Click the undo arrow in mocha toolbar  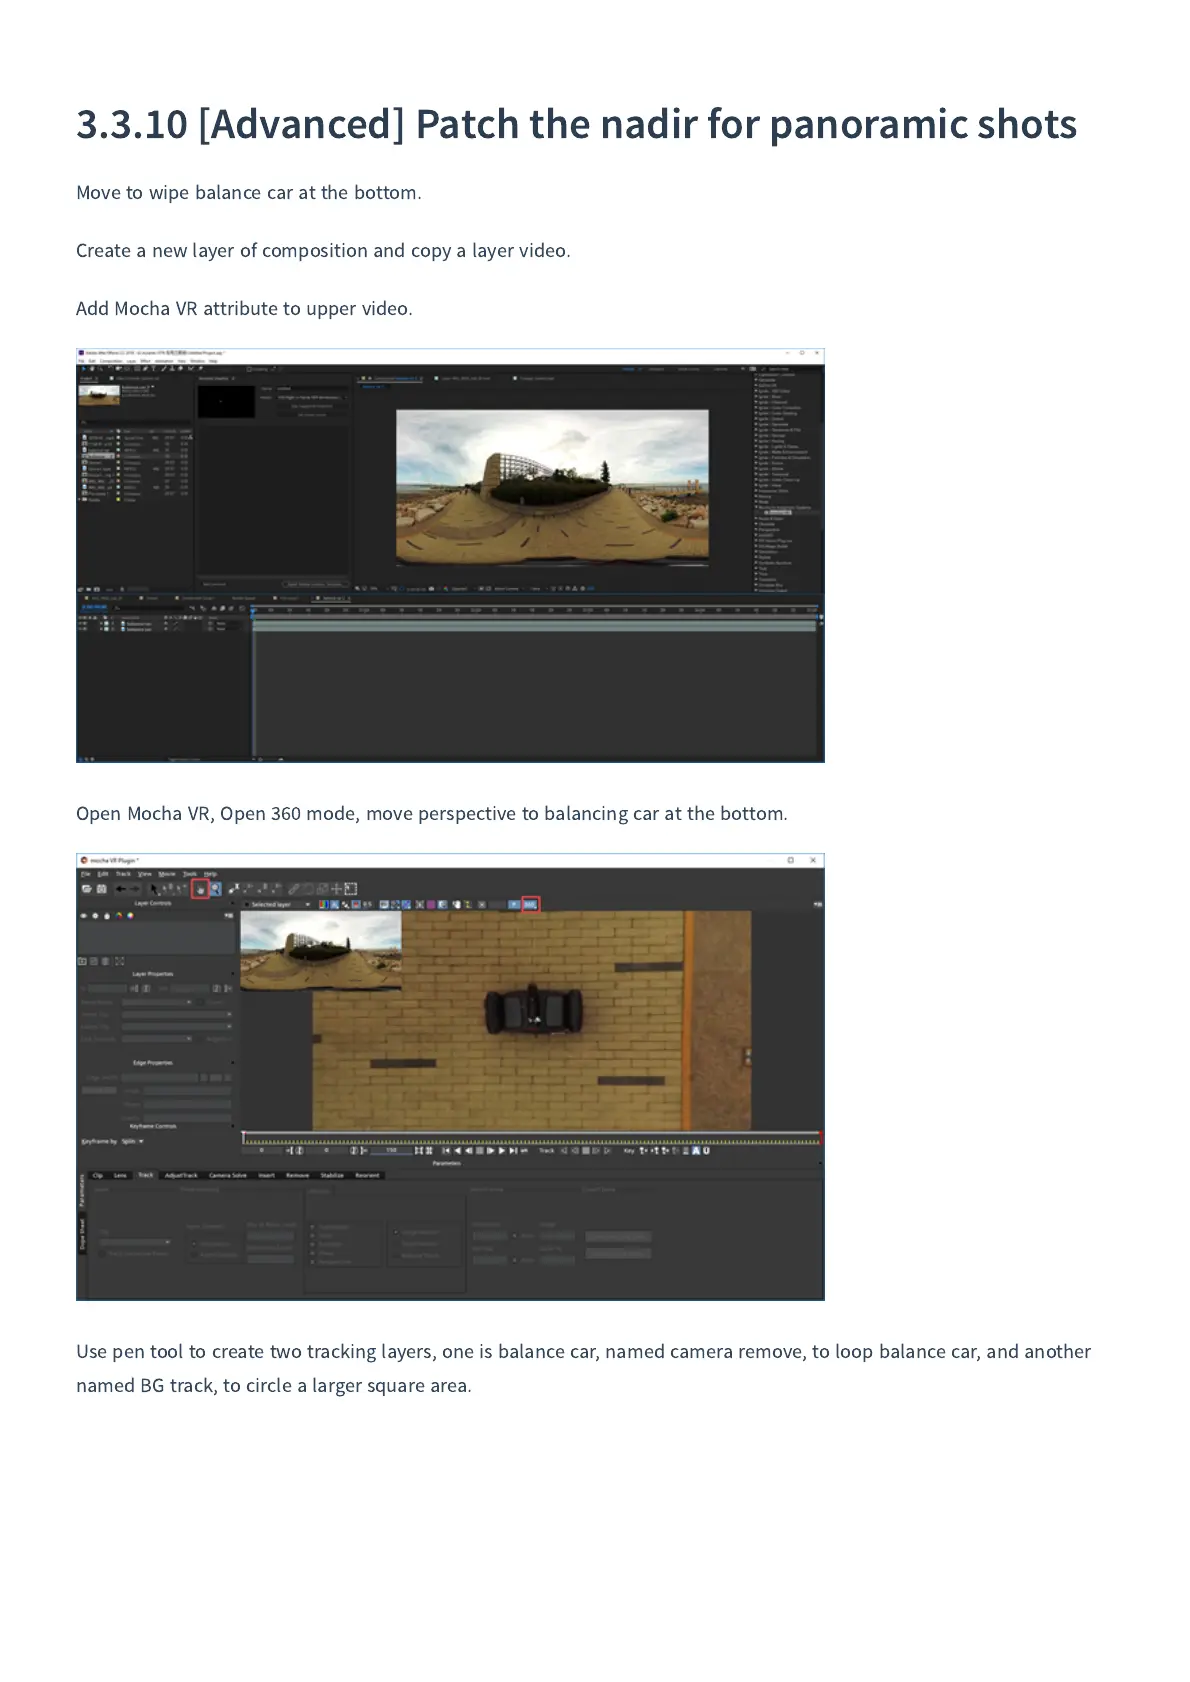tap(121, 889)
